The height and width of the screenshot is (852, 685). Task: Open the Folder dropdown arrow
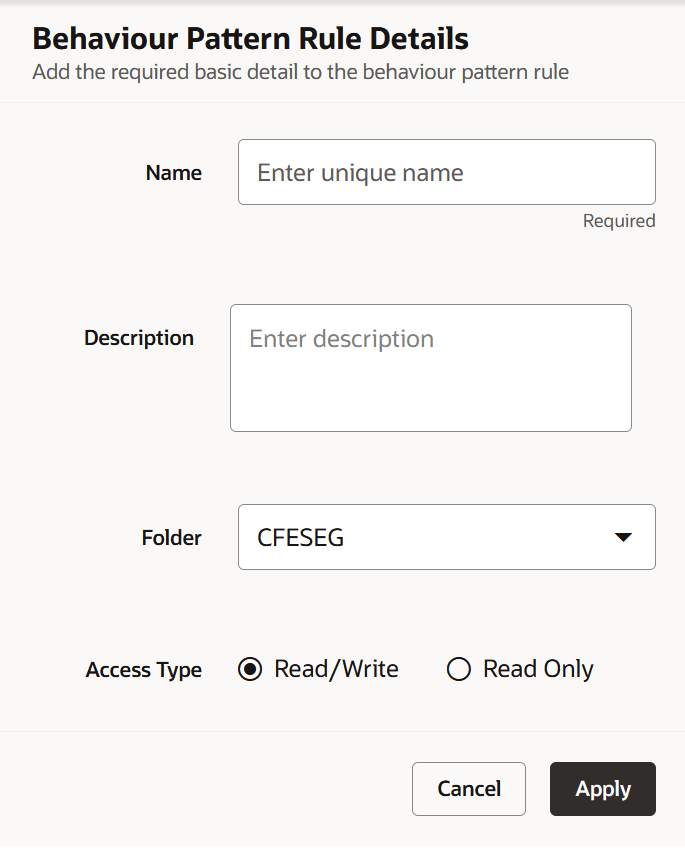coord(623,537)
